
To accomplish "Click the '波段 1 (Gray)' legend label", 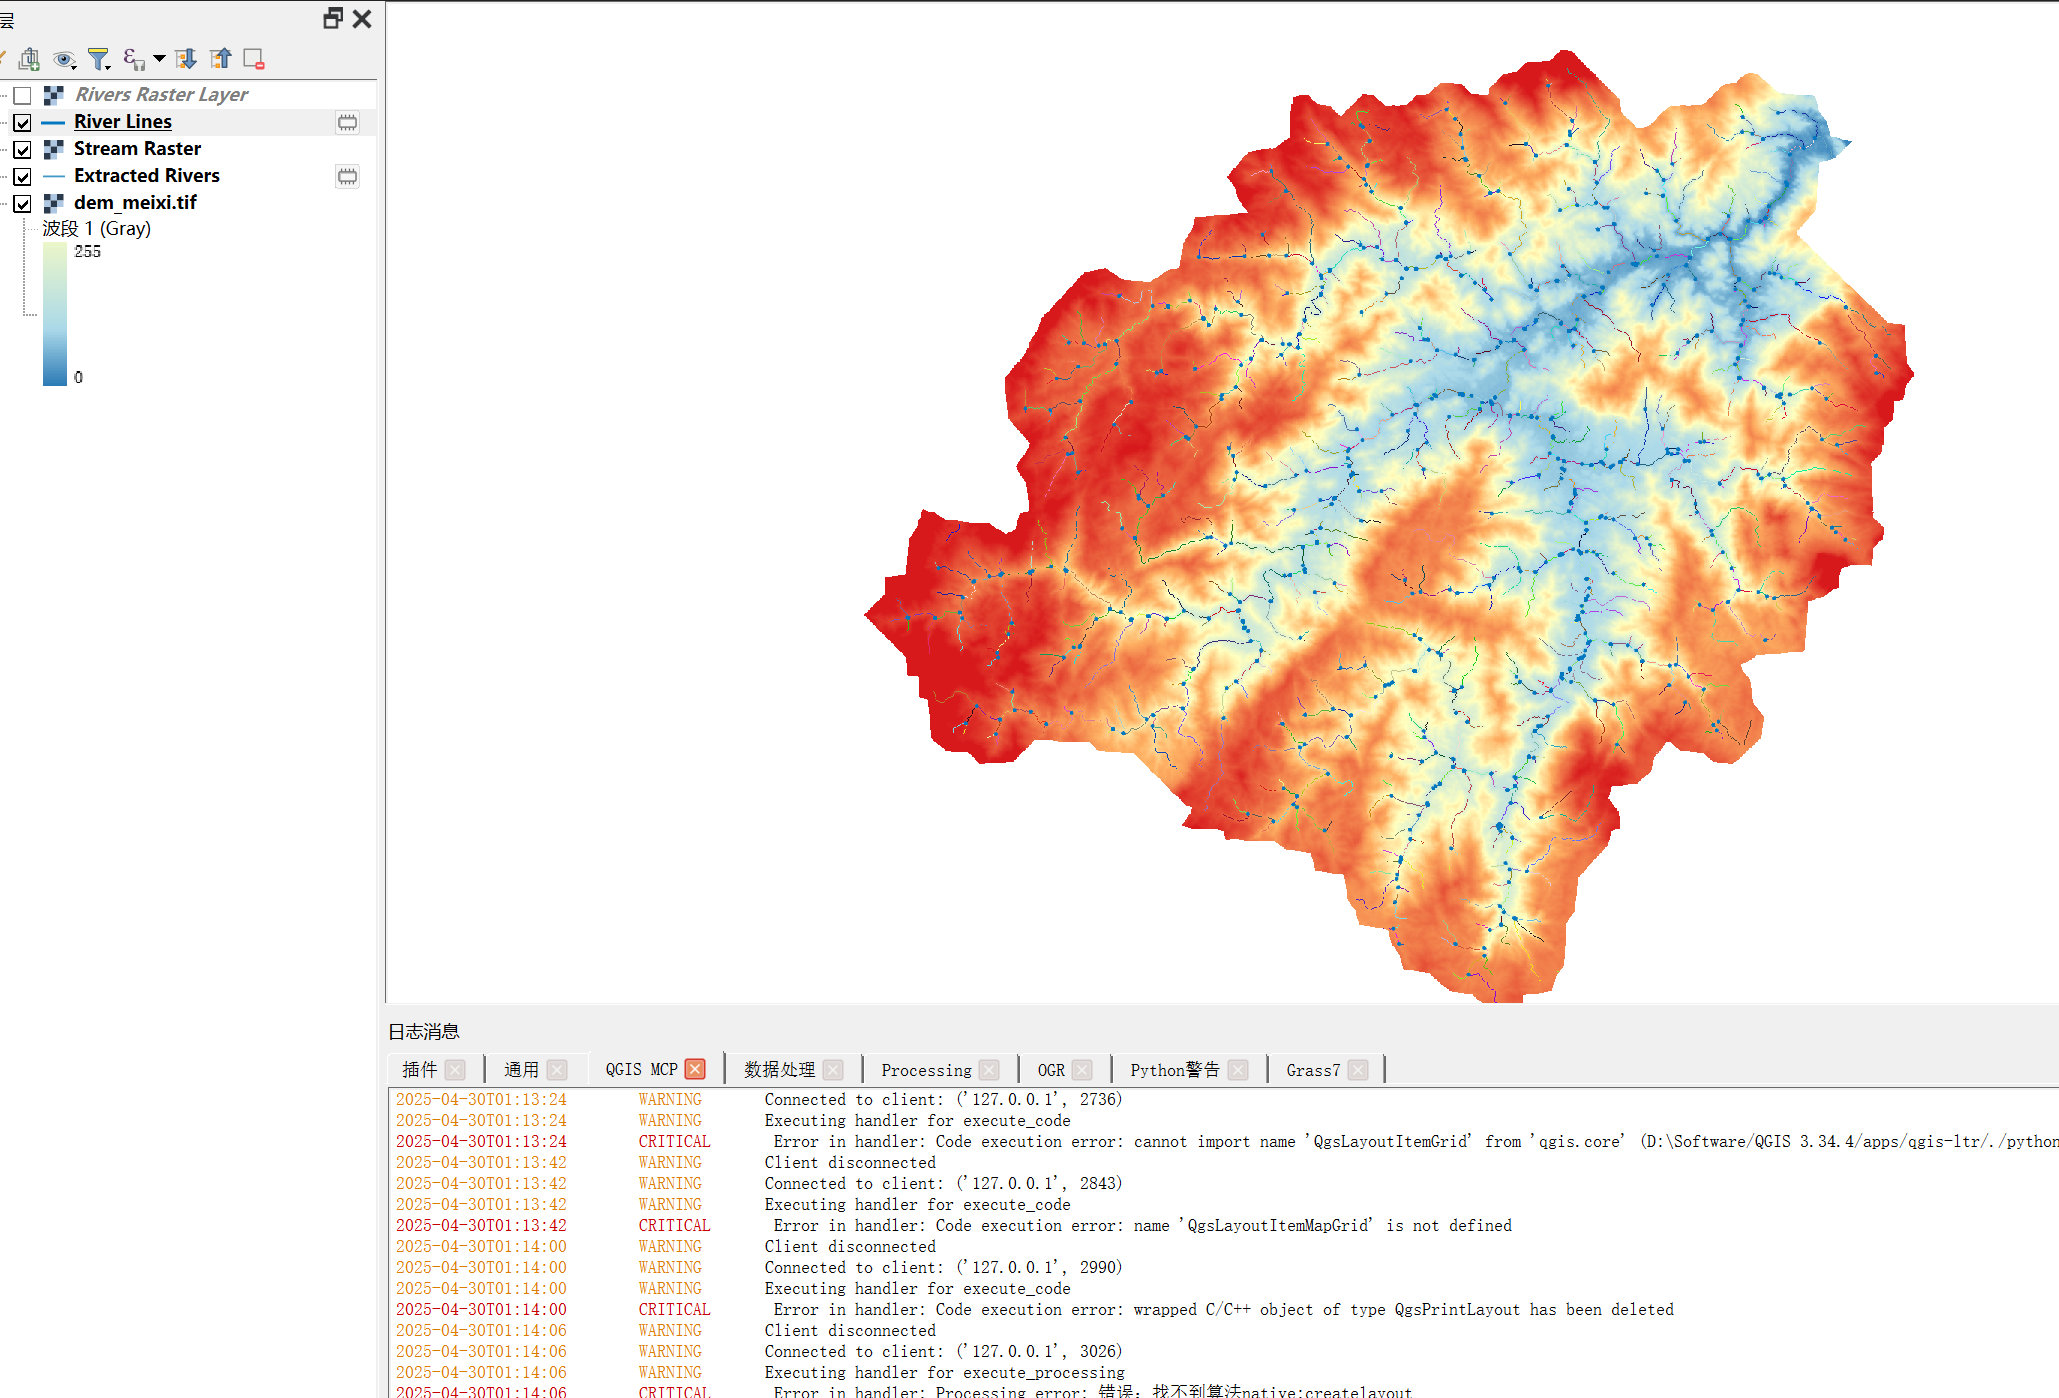I will click(x=96, y=229).
